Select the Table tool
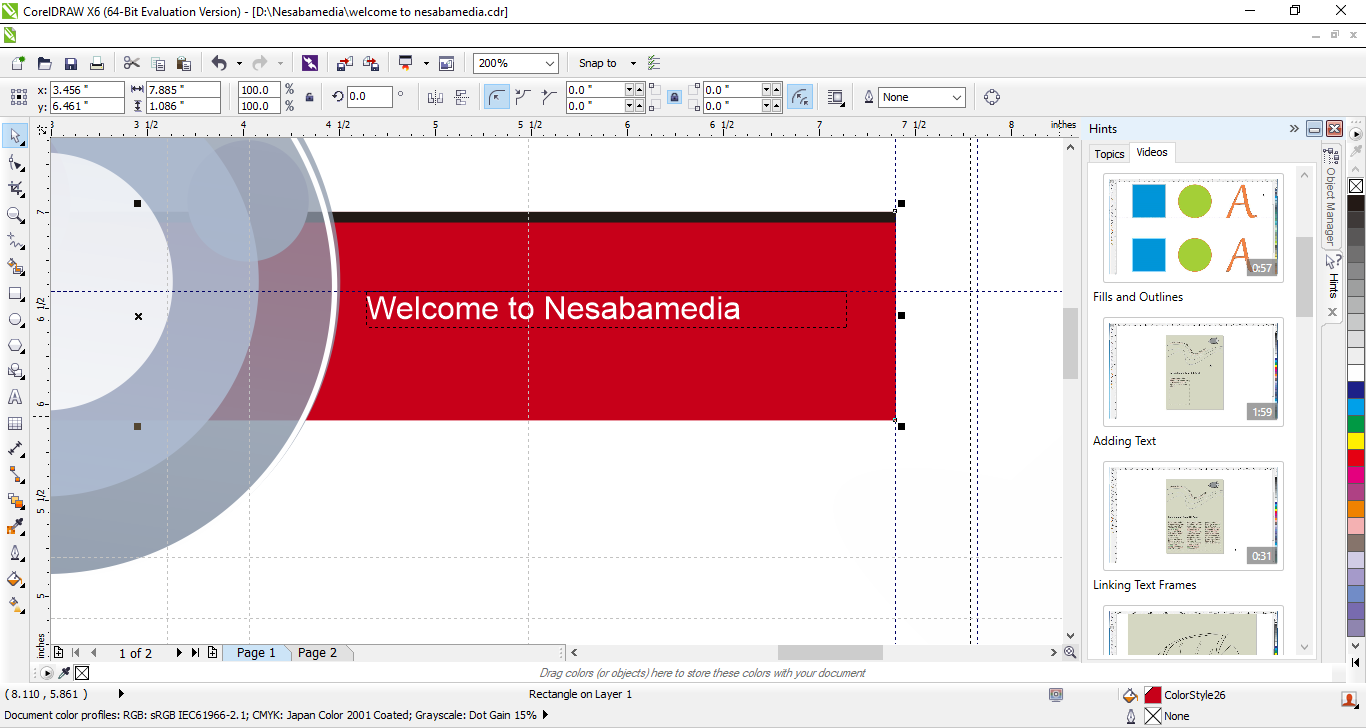Image resolution: width=1366 pixels, height=728 pixels. 15,423
